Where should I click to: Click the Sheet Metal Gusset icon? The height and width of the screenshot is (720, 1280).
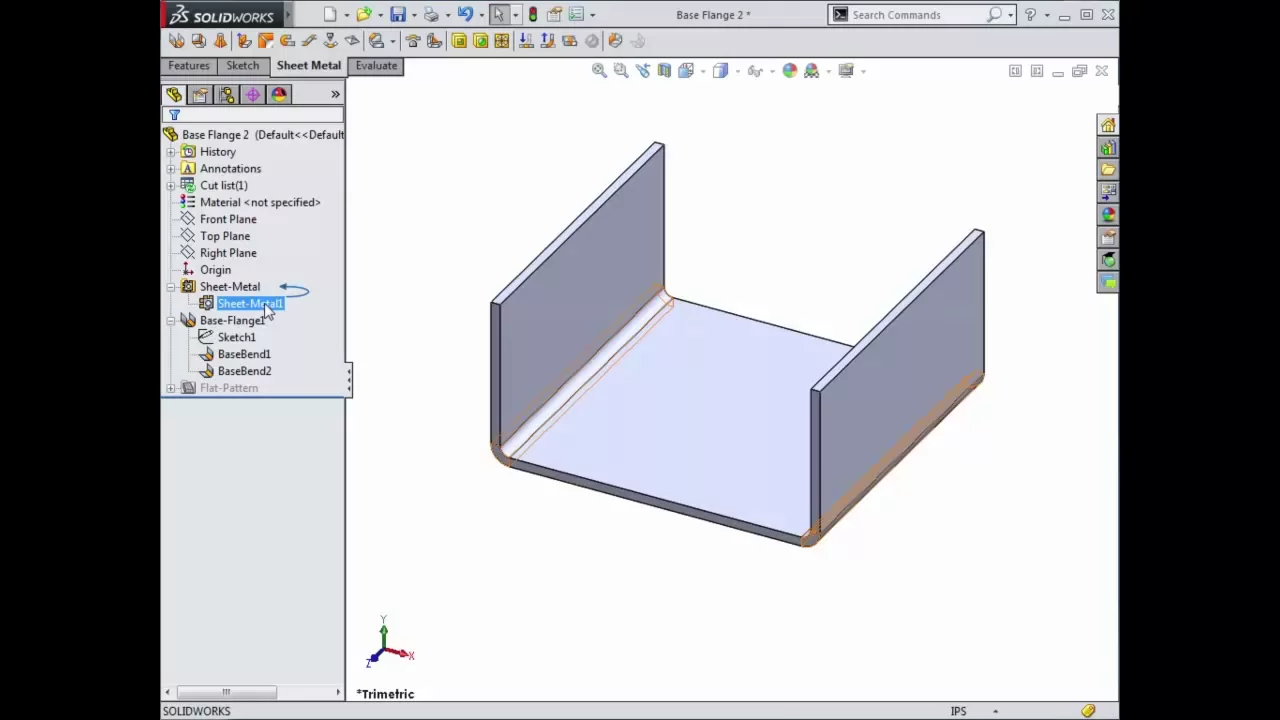[434, 41]
